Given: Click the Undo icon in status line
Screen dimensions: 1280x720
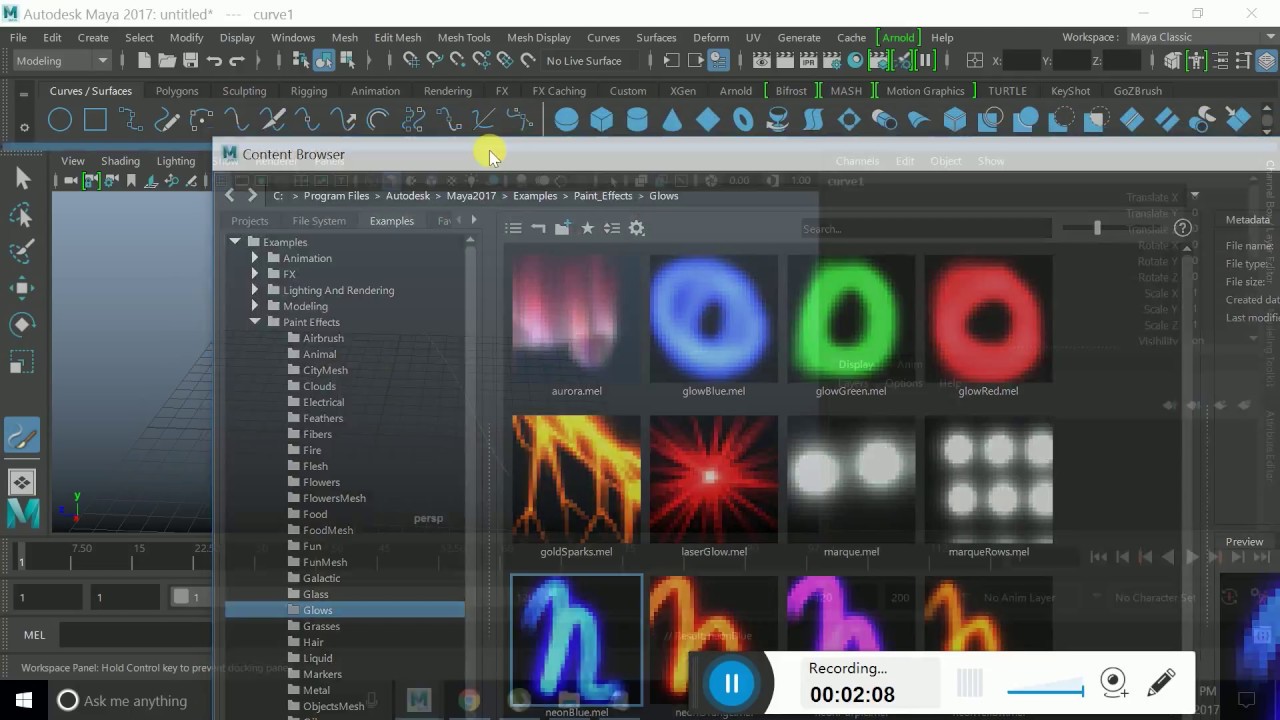Looking at the screenshot, I should coord(214,61).
